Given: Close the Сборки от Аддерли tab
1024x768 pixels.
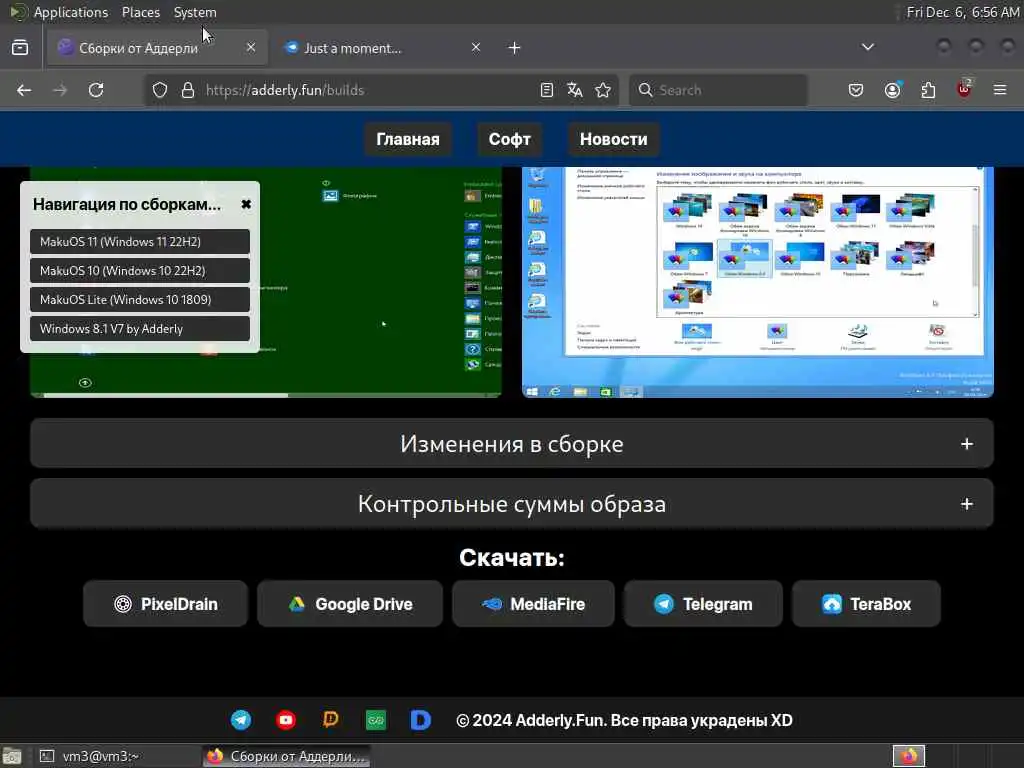Looking at the screenshot, I should pos(251,47).
